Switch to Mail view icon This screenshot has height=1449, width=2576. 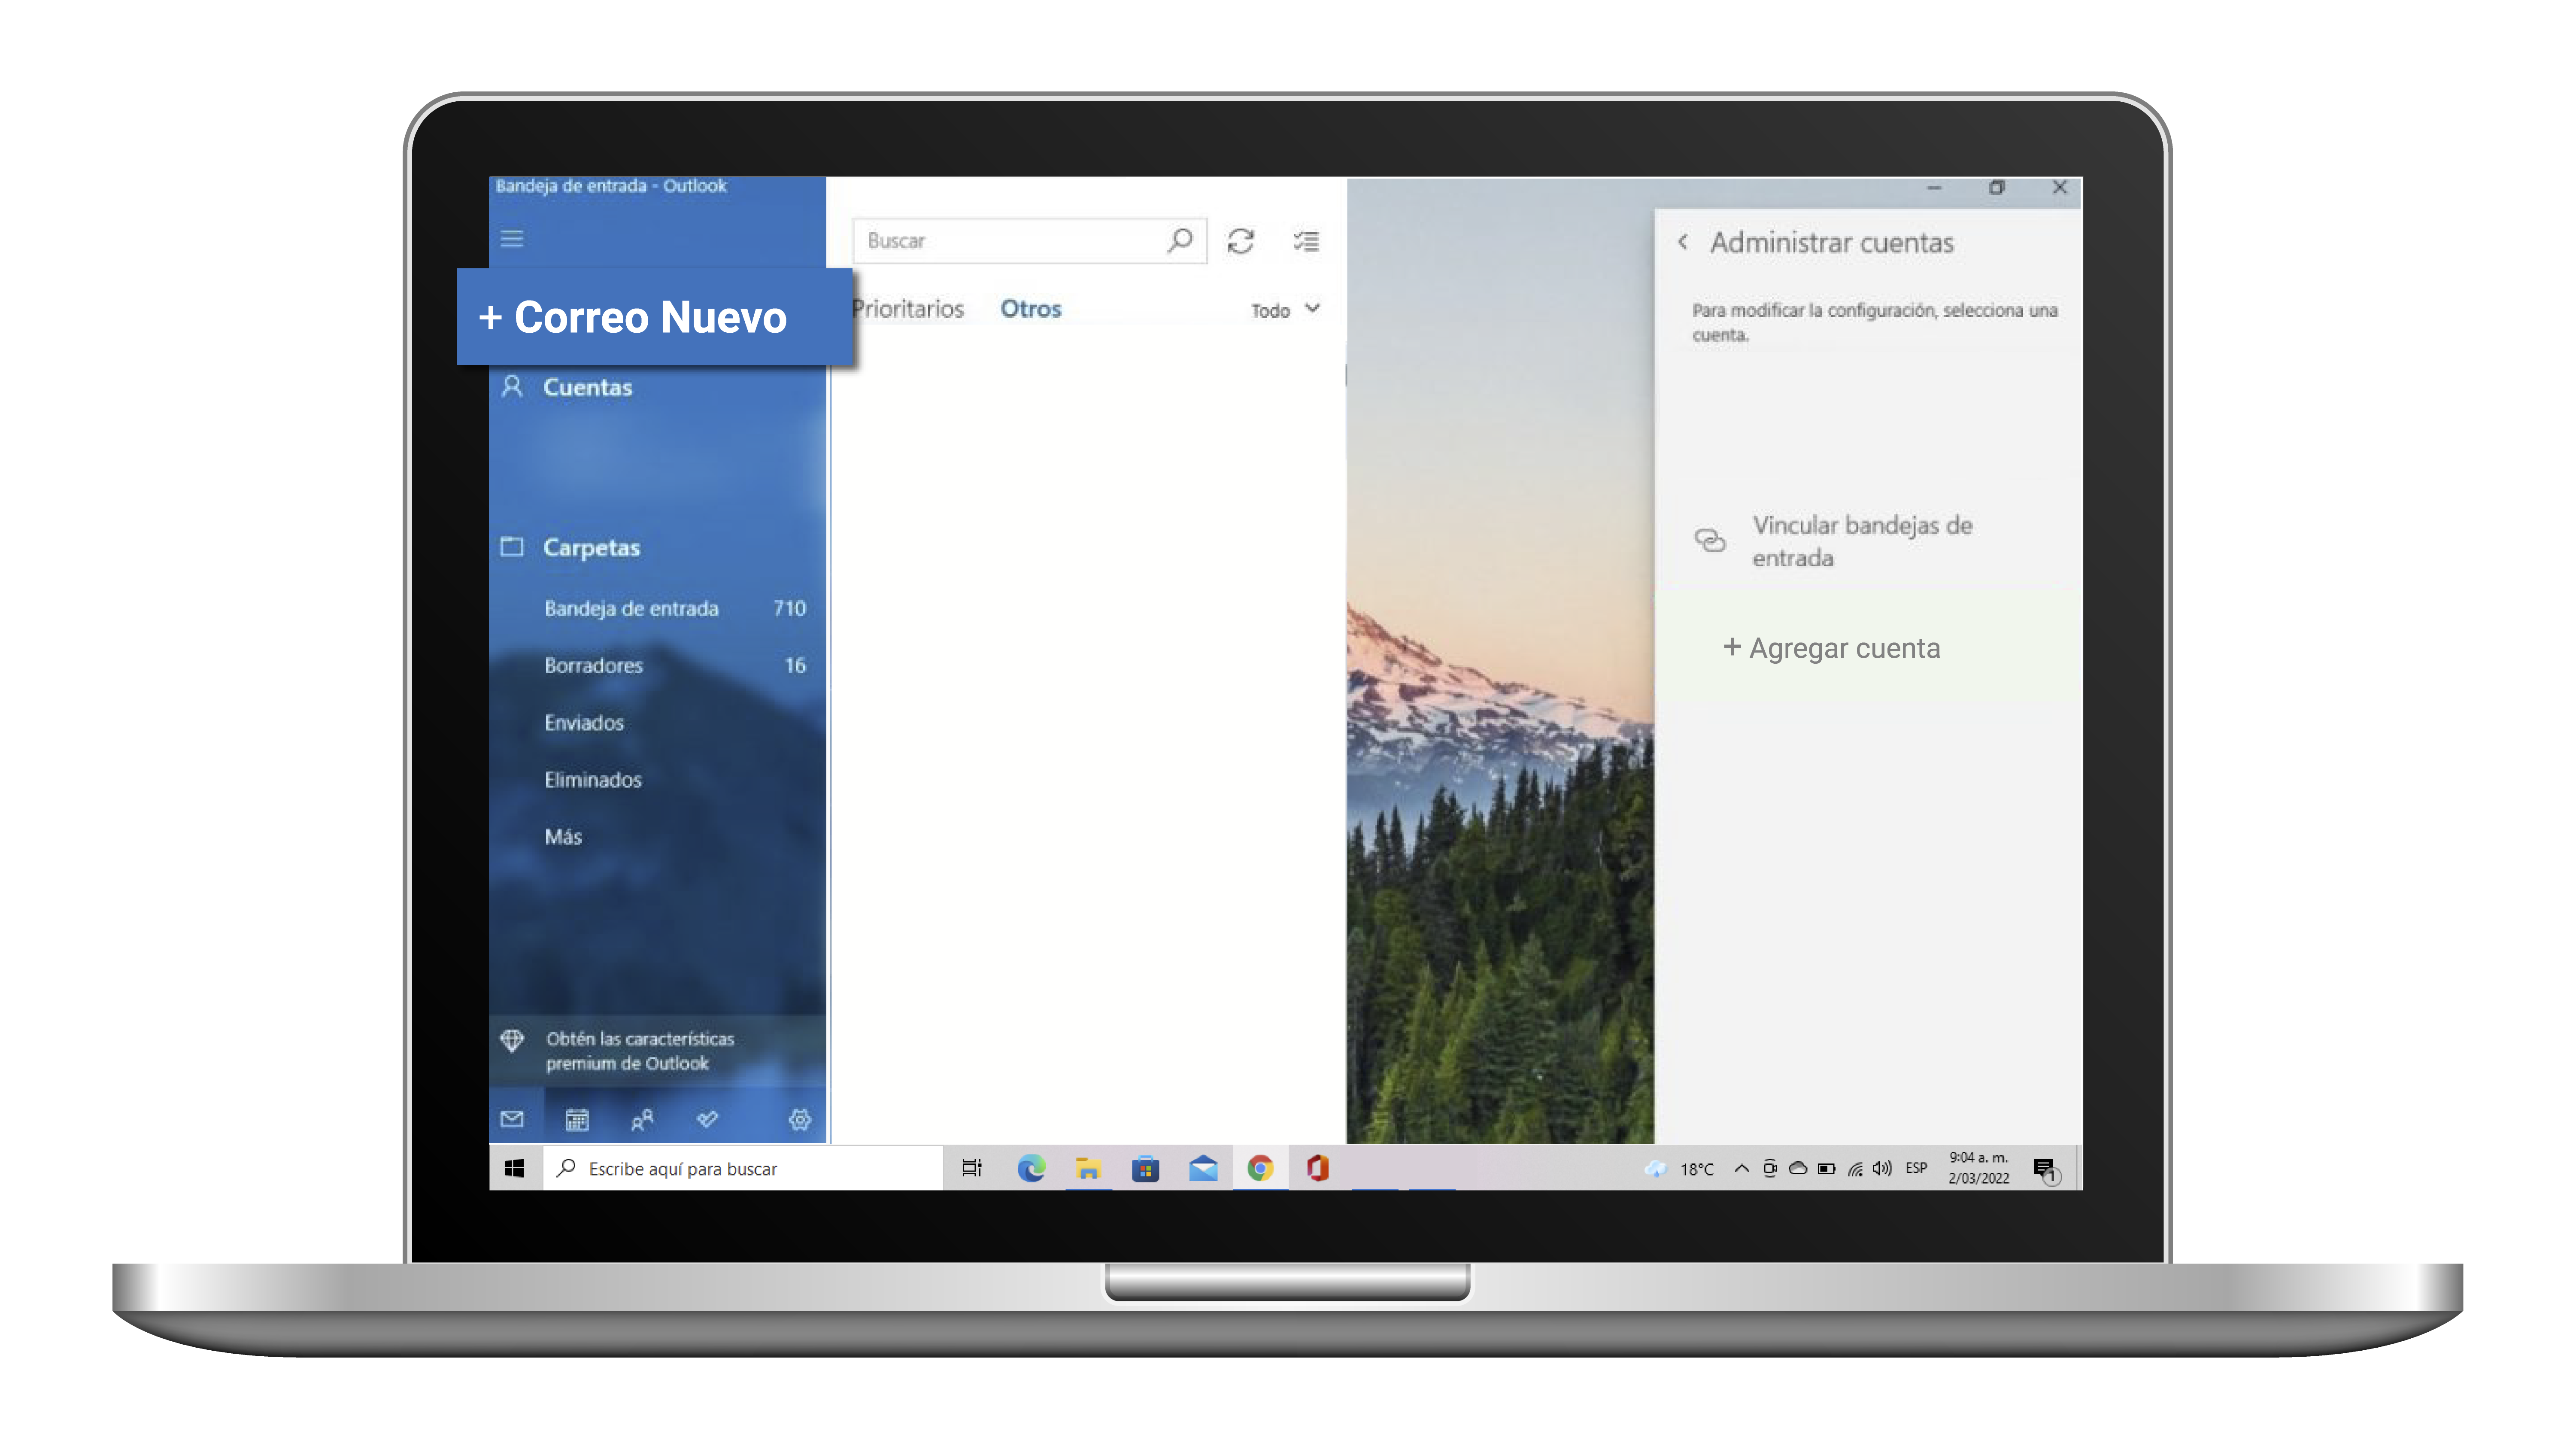click(512, 1119)
